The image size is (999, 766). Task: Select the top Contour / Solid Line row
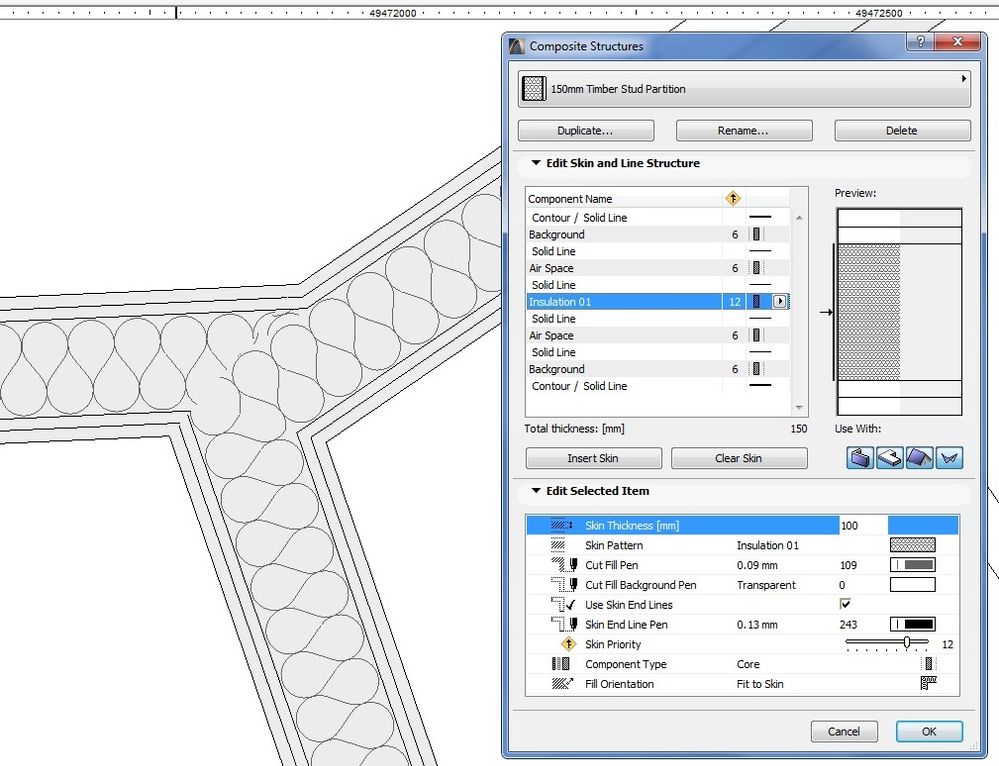coord(658,217)
